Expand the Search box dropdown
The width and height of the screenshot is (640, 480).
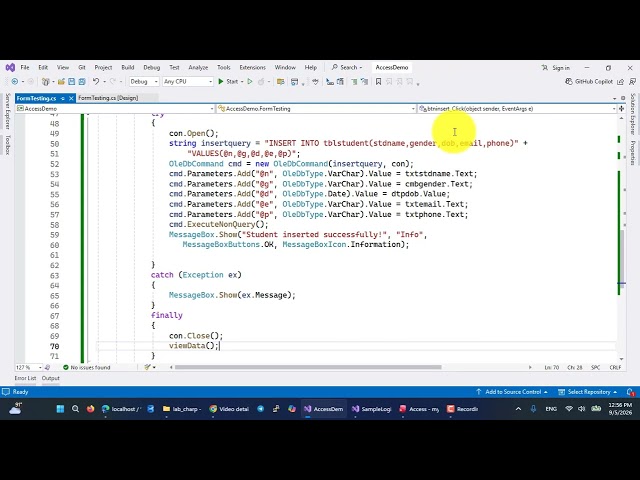point(361,67)
